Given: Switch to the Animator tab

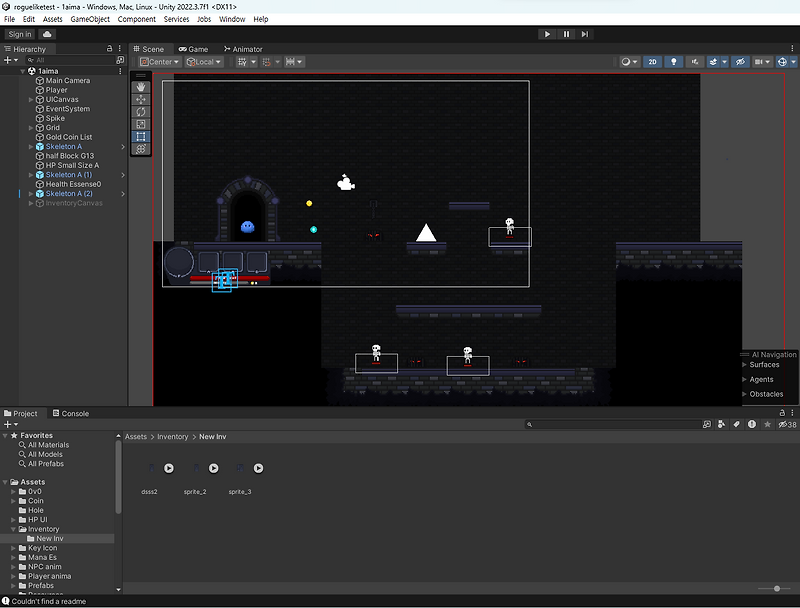Looking at the screenshot, I should pyautogui.click(x=243, y=49).
